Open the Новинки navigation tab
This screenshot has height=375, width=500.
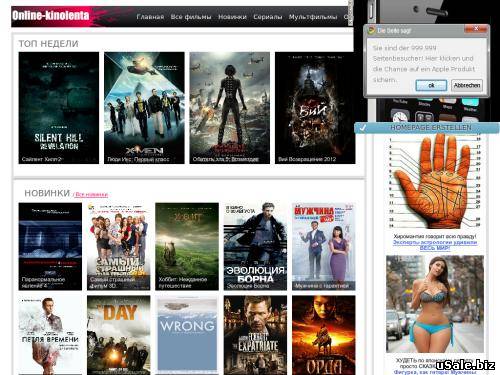232,17
